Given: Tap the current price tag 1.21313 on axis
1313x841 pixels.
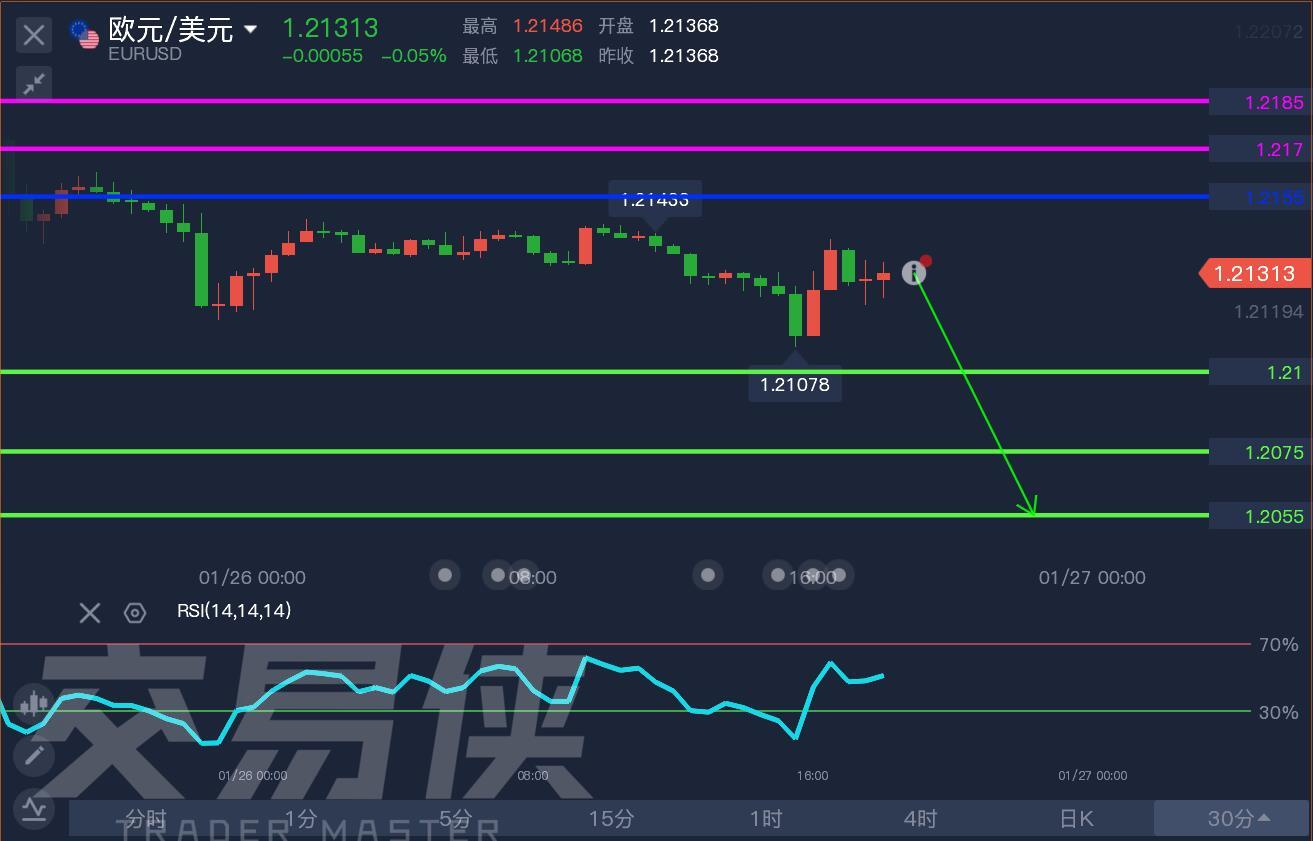Looking at the screenshot, I should pyautogui.click(x=1254, y=273).
